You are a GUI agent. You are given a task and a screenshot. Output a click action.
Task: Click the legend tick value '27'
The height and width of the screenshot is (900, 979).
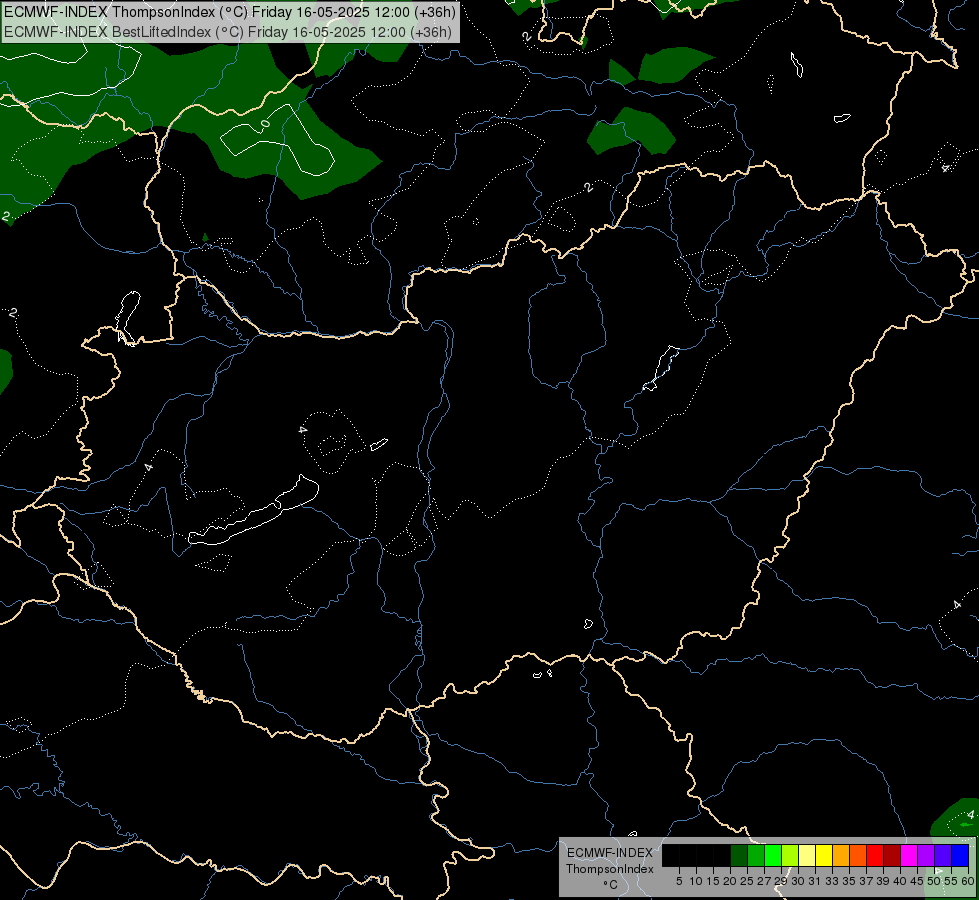coord(764,881)
